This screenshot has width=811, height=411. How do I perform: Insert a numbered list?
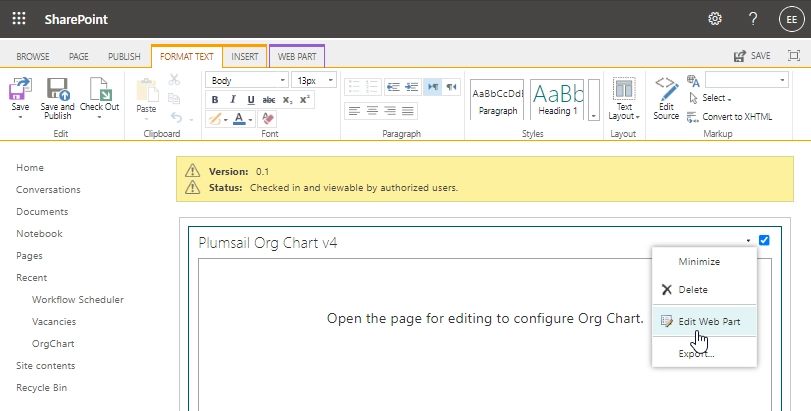pyautogui.click(x=371, y=87)
